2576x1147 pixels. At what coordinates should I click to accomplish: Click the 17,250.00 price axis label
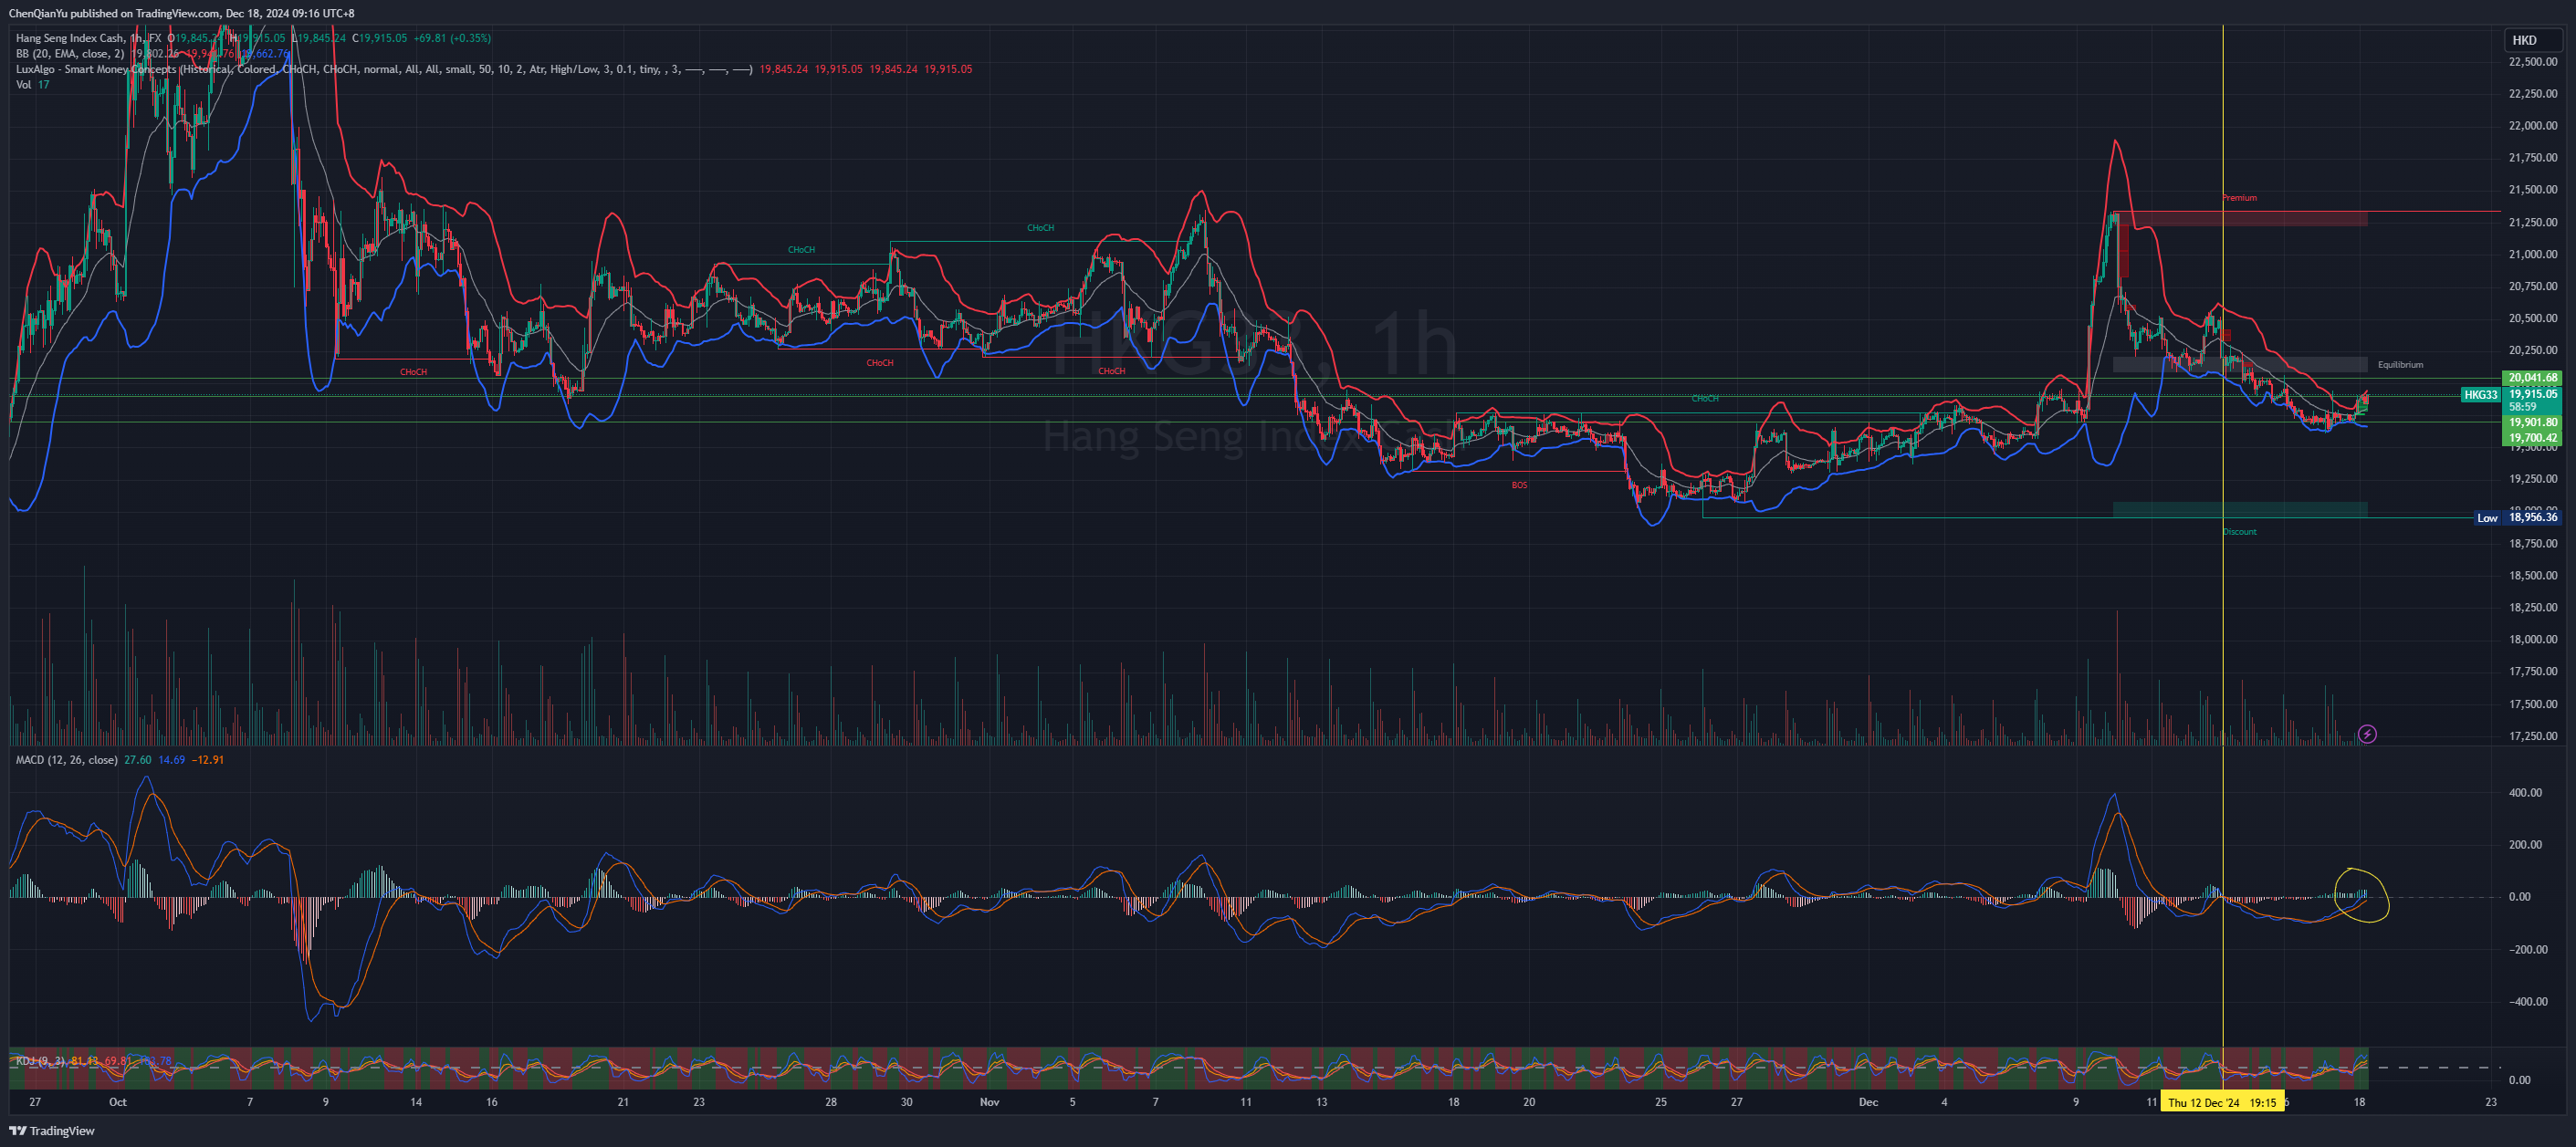pos(2533,736)
